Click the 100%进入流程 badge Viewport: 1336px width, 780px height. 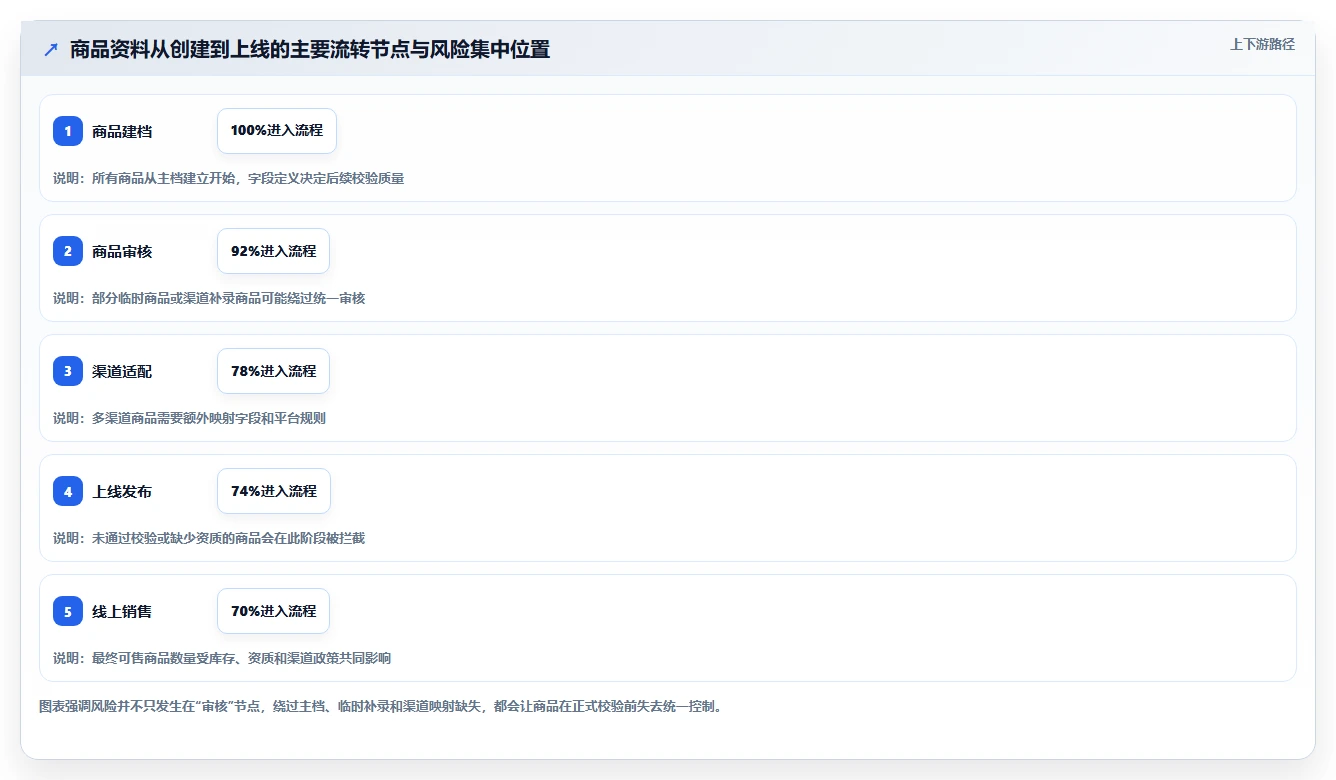pyautogui.click(x=277, y=131)
